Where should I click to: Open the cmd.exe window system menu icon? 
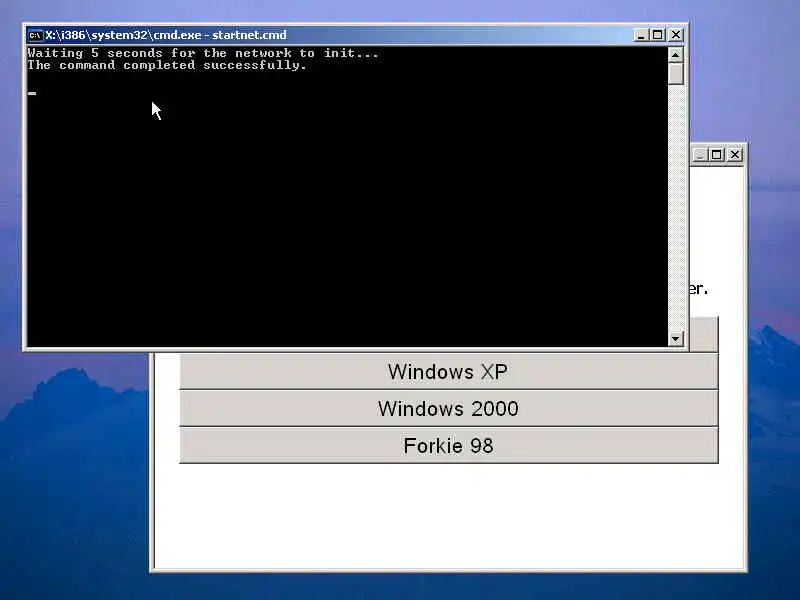(x=35, y=35)
